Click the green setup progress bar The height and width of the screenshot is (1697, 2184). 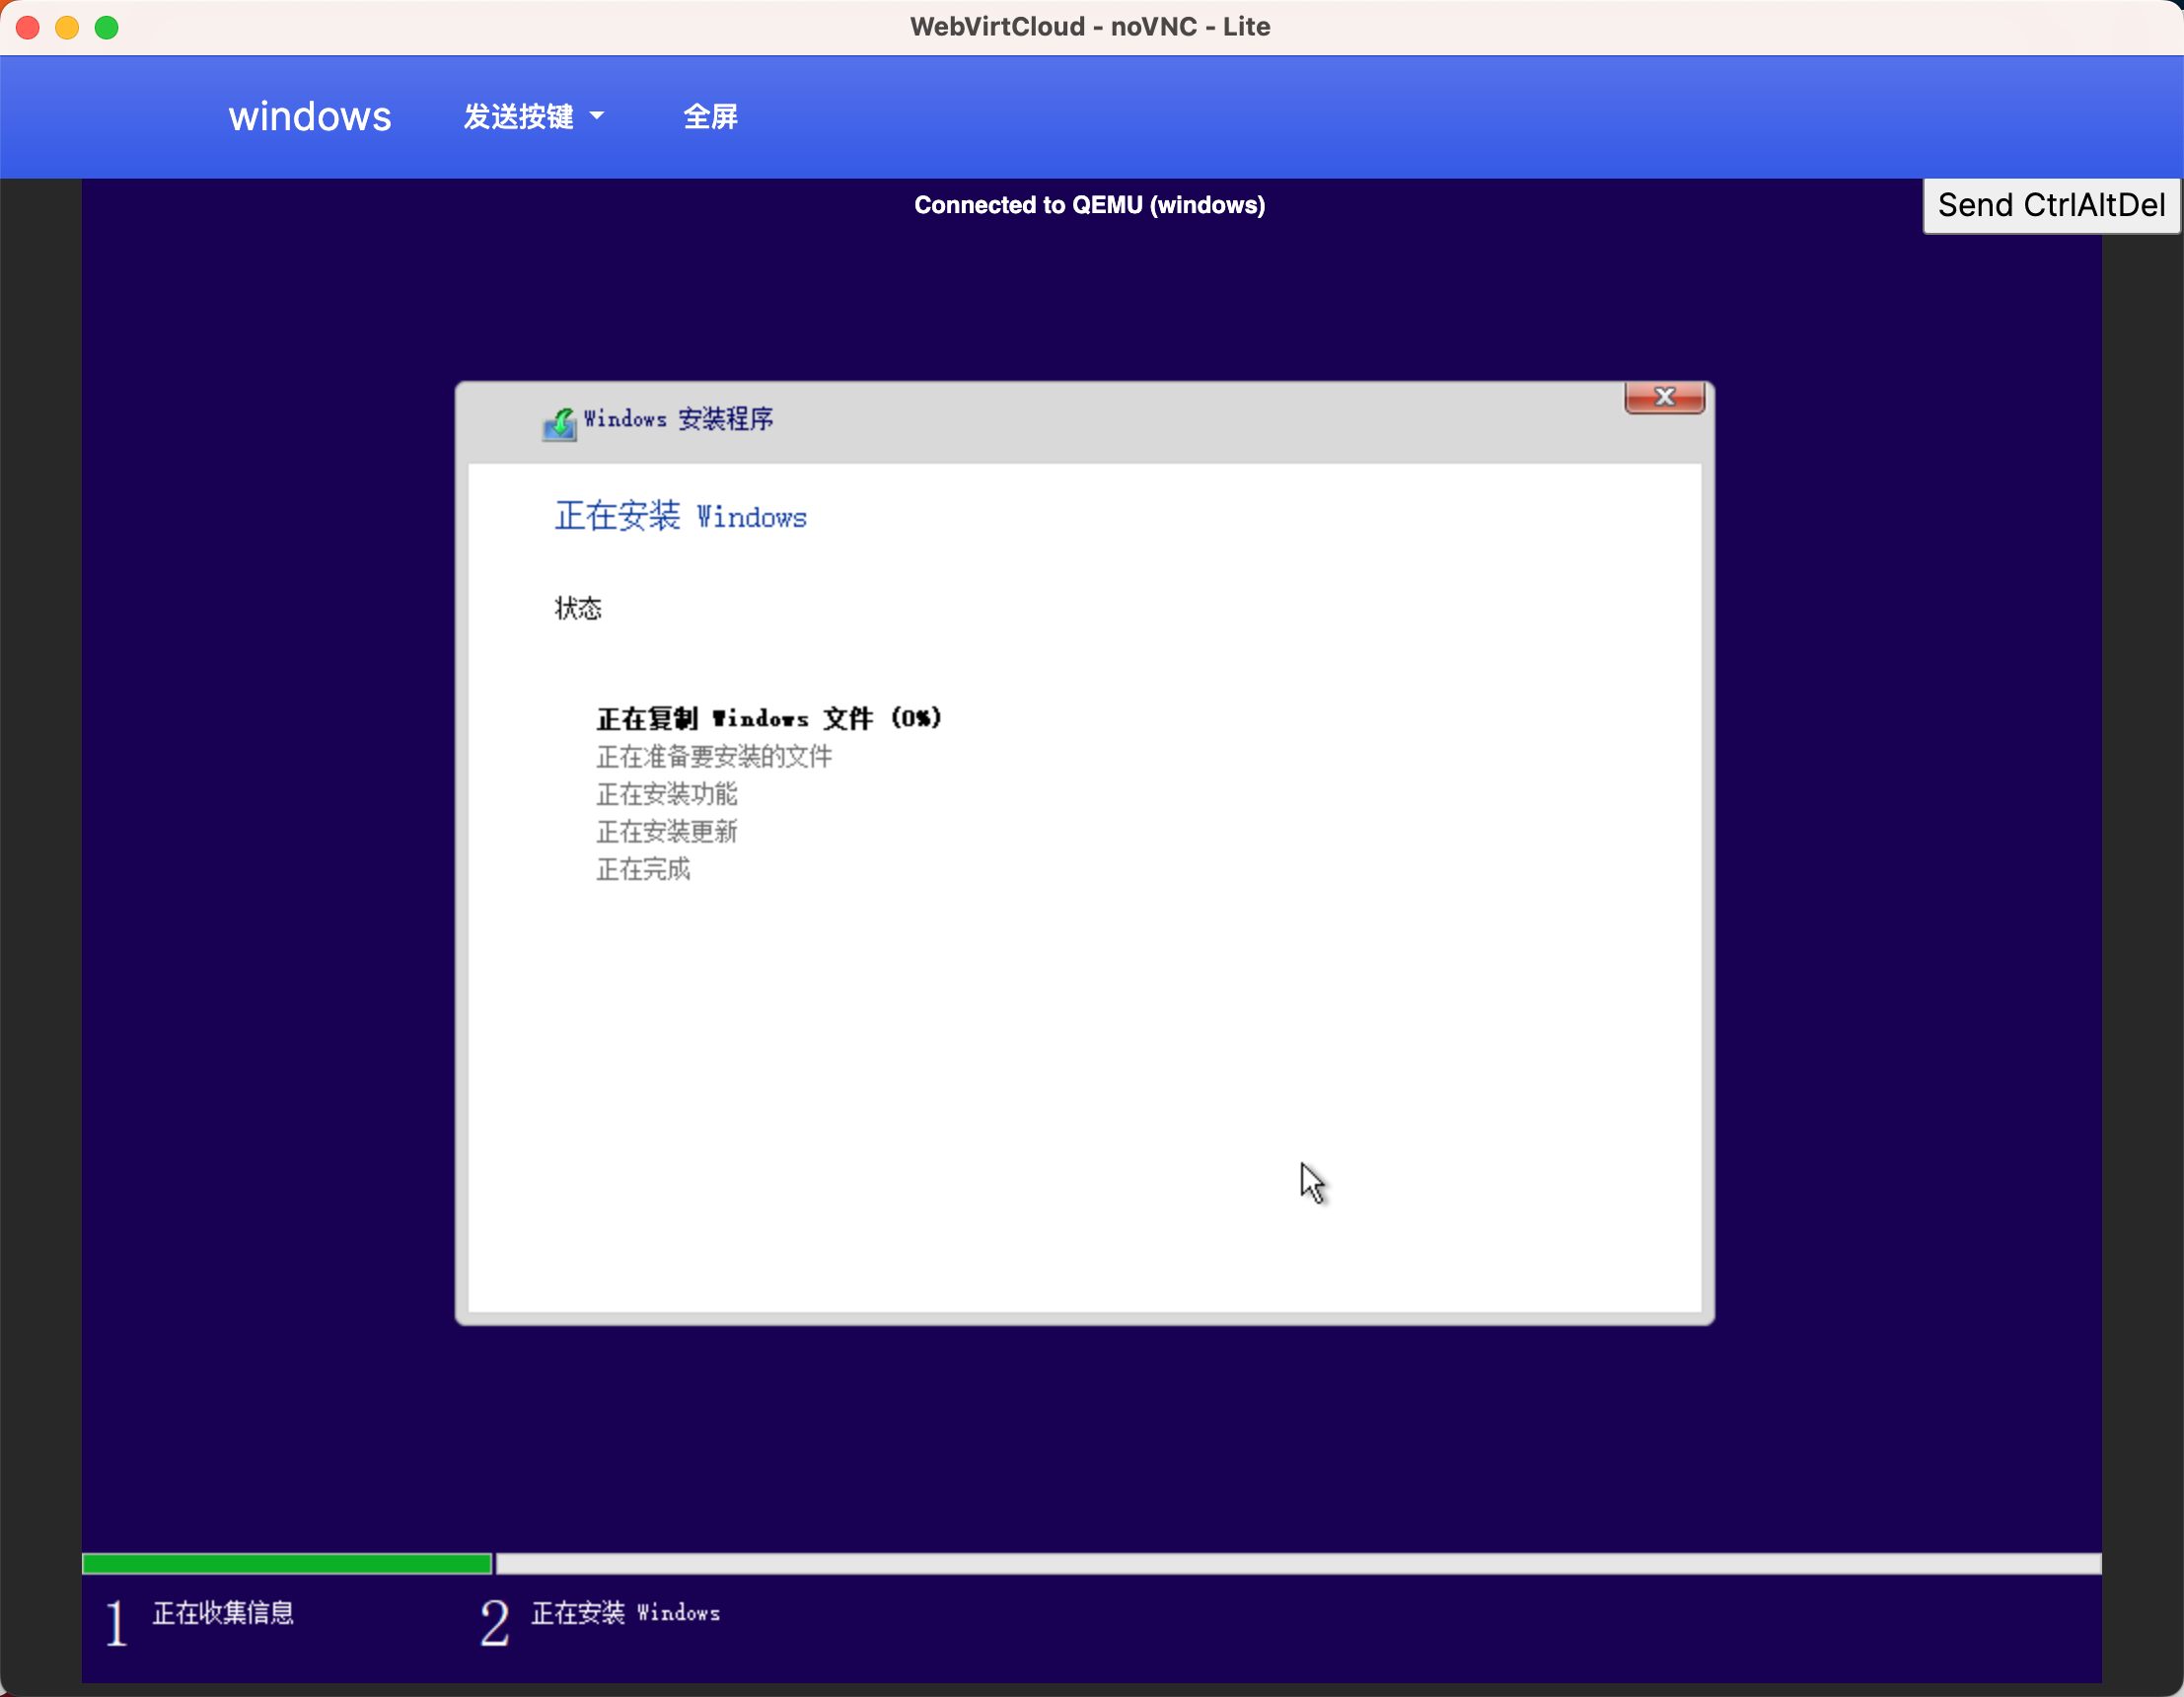pyautogui.click(x=286, y=1563)
